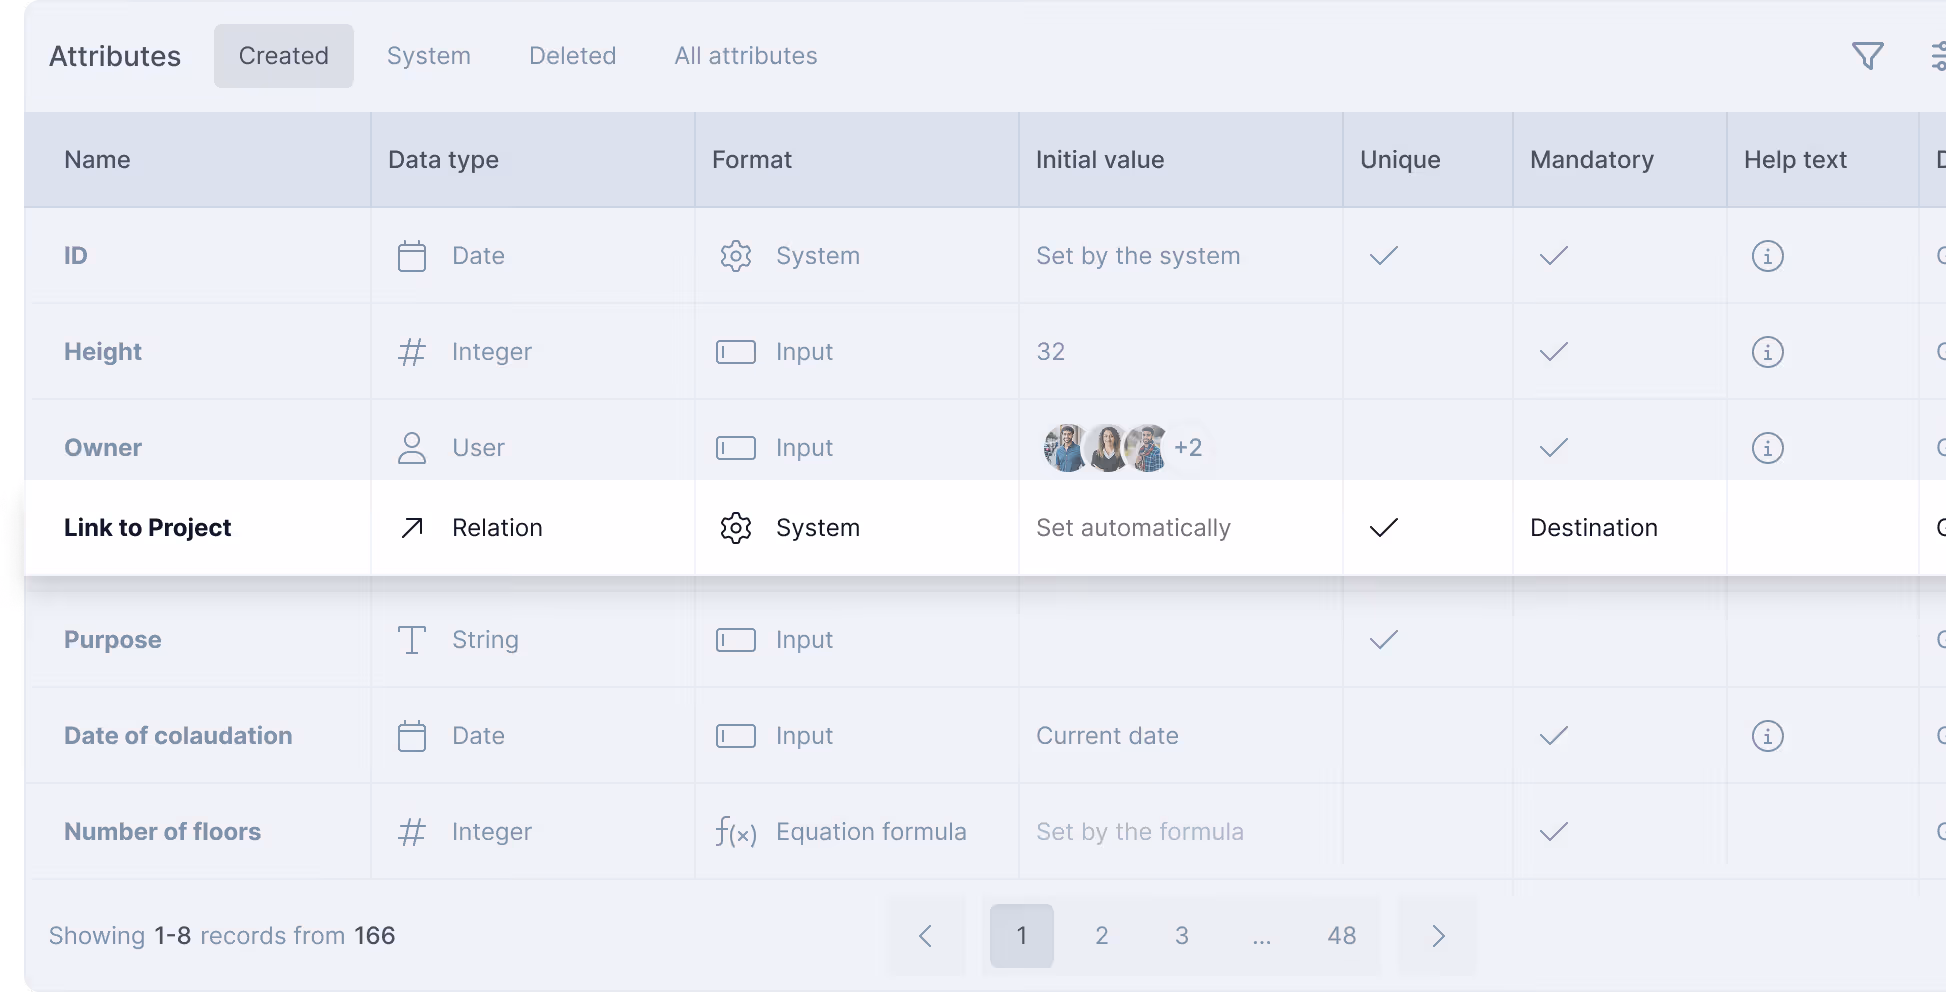
Task: Open help info icon for Height
Action: tap(1767, 352)
